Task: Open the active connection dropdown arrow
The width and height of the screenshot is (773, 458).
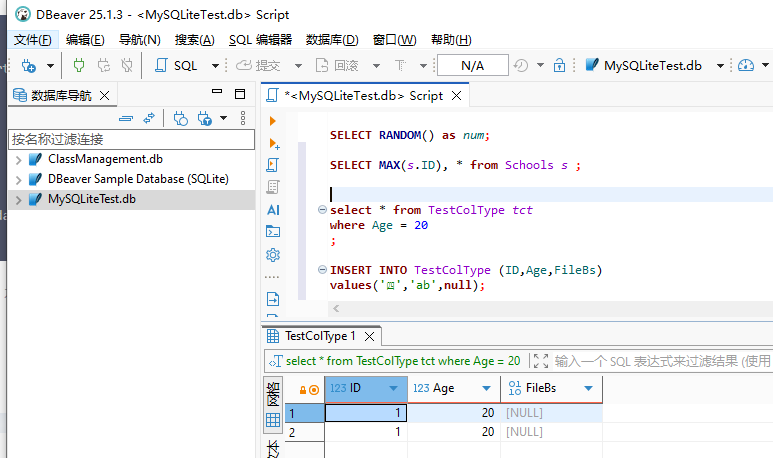Action: [720, 66]
